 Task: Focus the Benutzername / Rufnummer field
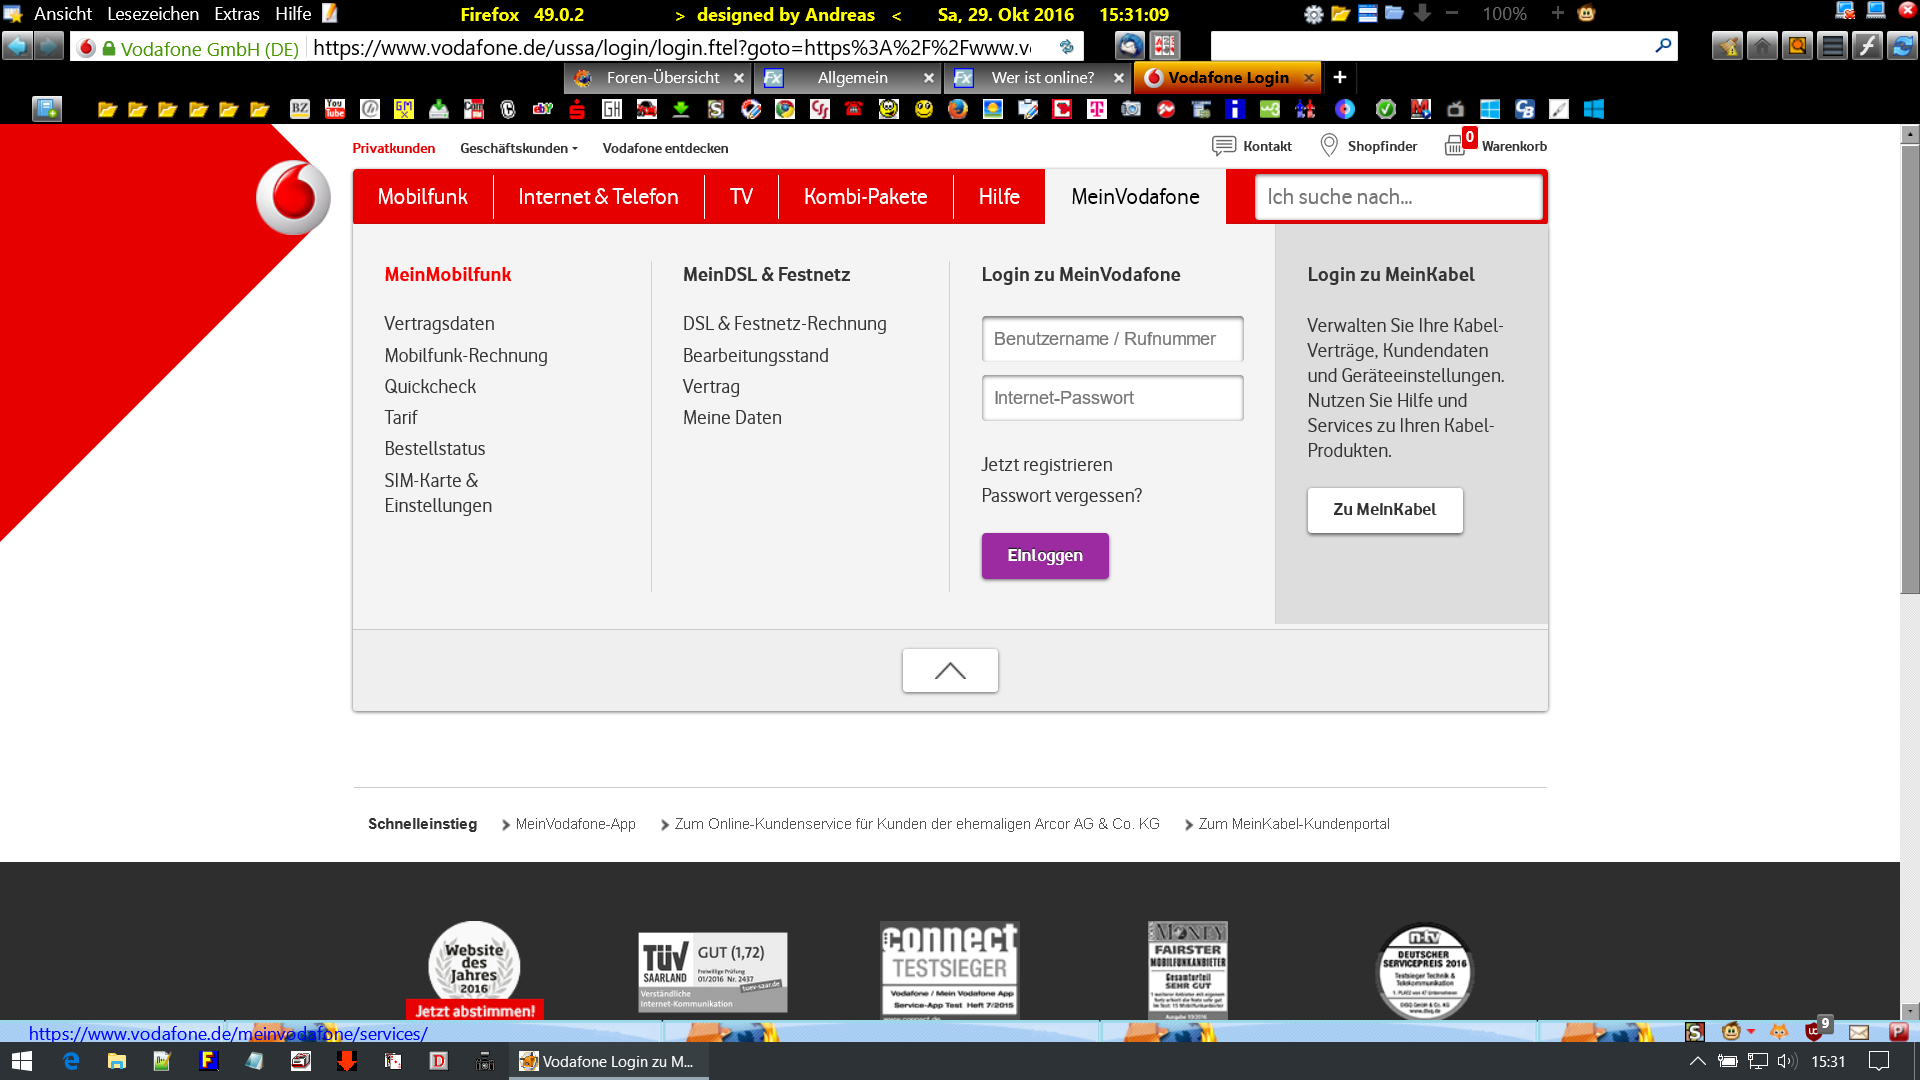[x=1112, y=339]
